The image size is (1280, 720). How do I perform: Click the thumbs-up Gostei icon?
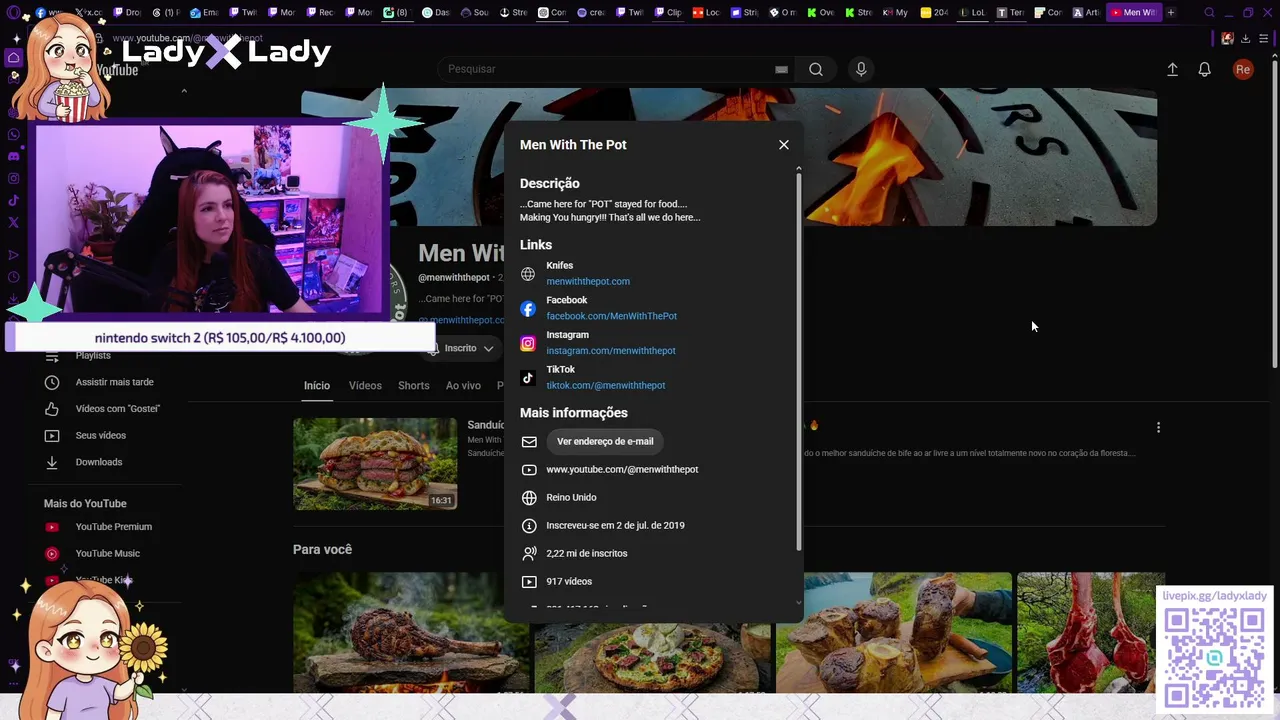pos(52,409)
